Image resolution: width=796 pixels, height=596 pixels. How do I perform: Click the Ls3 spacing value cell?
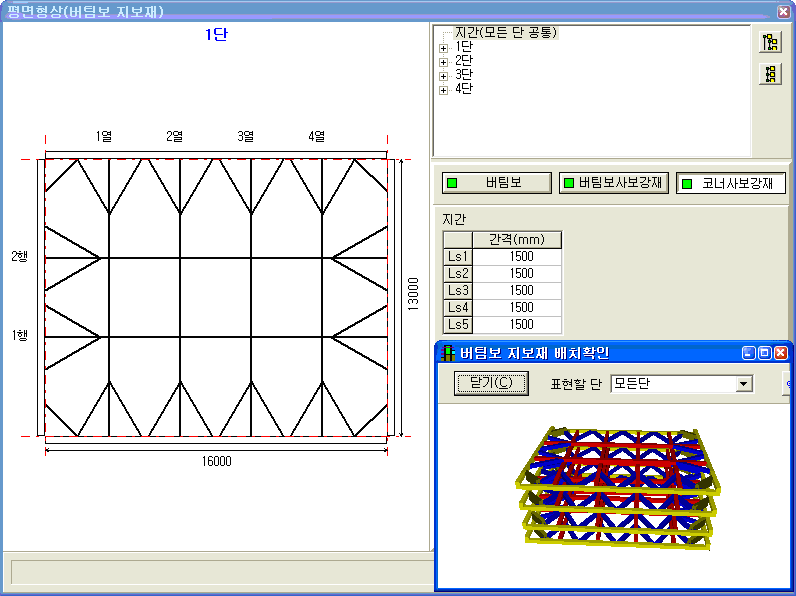click(517, 290)
